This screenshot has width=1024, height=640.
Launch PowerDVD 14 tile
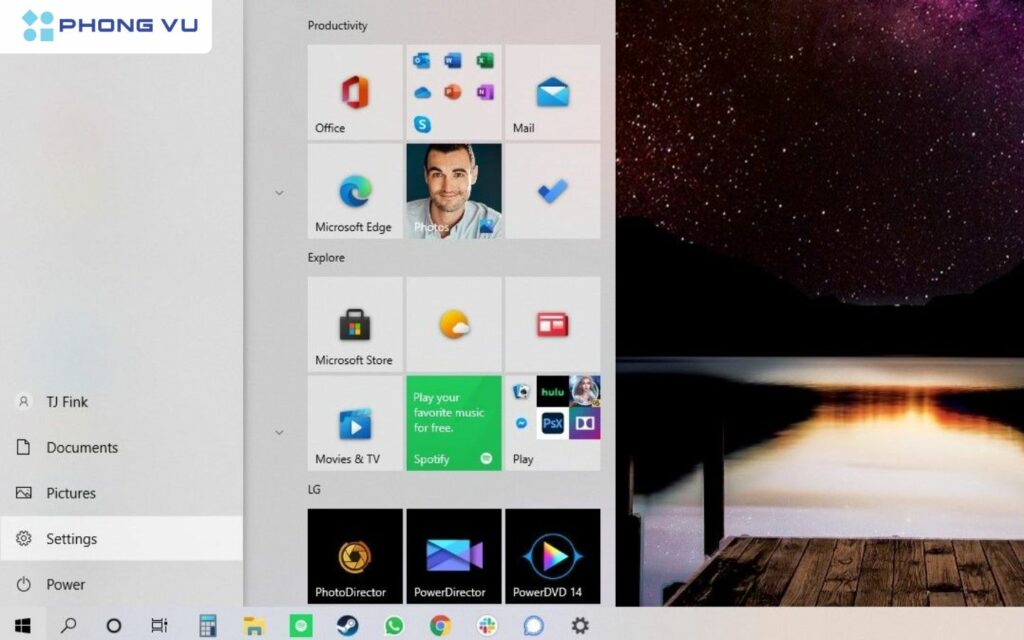click(552, 556)
